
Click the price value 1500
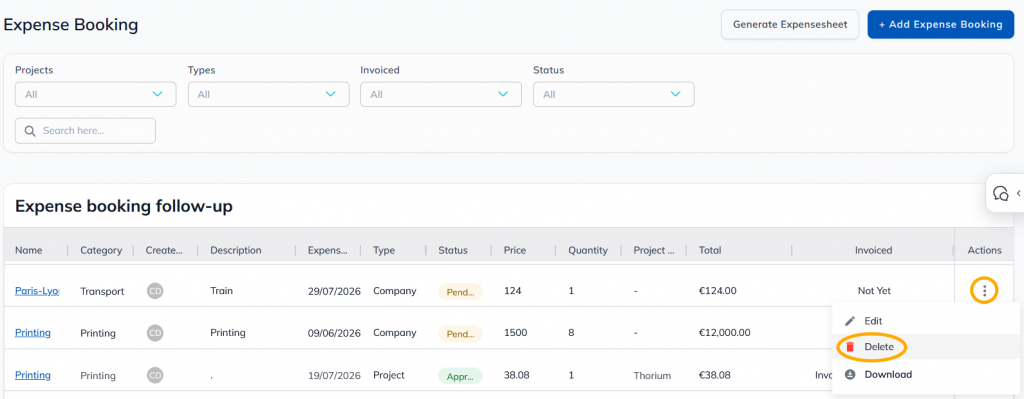(x=515, y=332)
